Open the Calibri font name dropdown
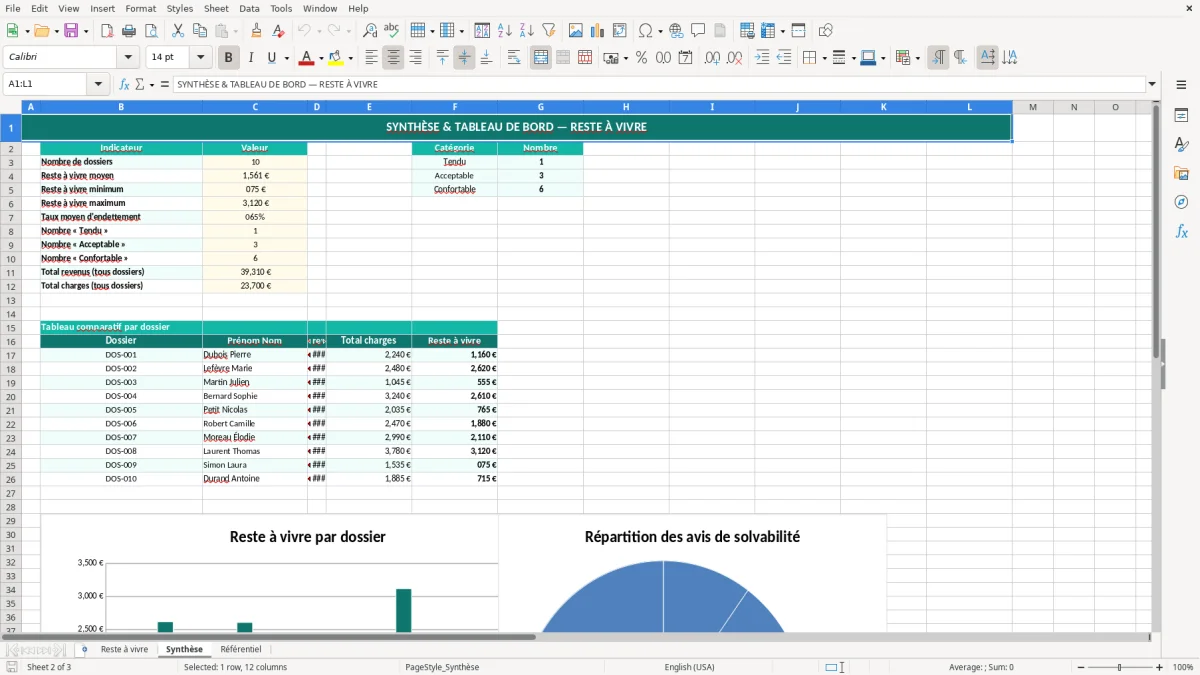This screenshot has width=1200, height=675. [128, 58]
